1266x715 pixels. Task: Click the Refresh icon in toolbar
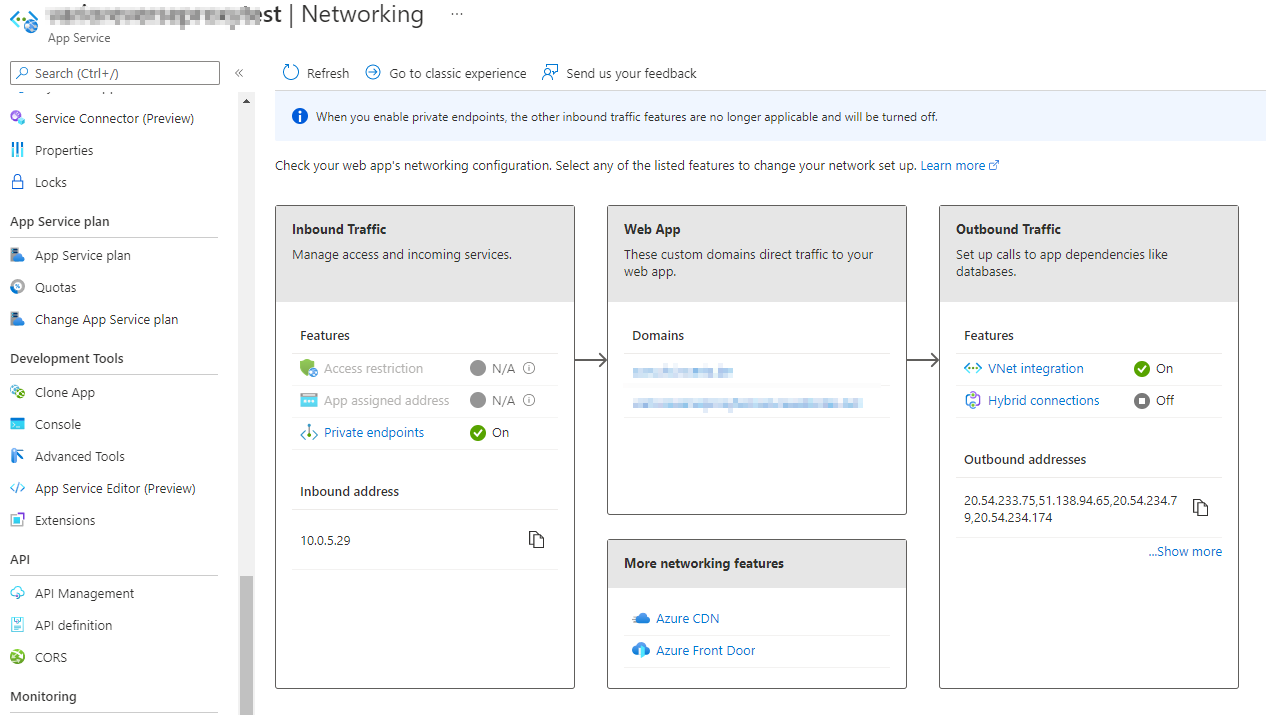(291, 73)
